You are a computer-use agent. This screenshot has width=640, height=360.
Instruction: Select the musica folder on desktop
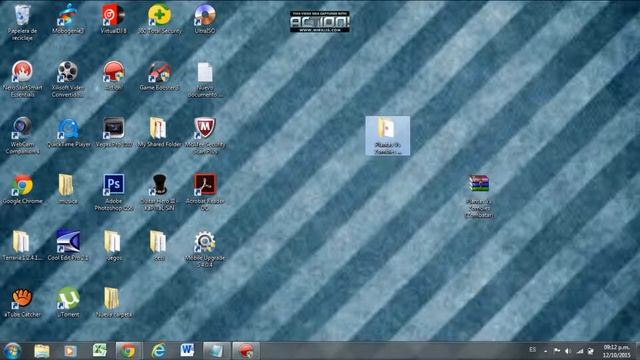(x=67, y=189)
